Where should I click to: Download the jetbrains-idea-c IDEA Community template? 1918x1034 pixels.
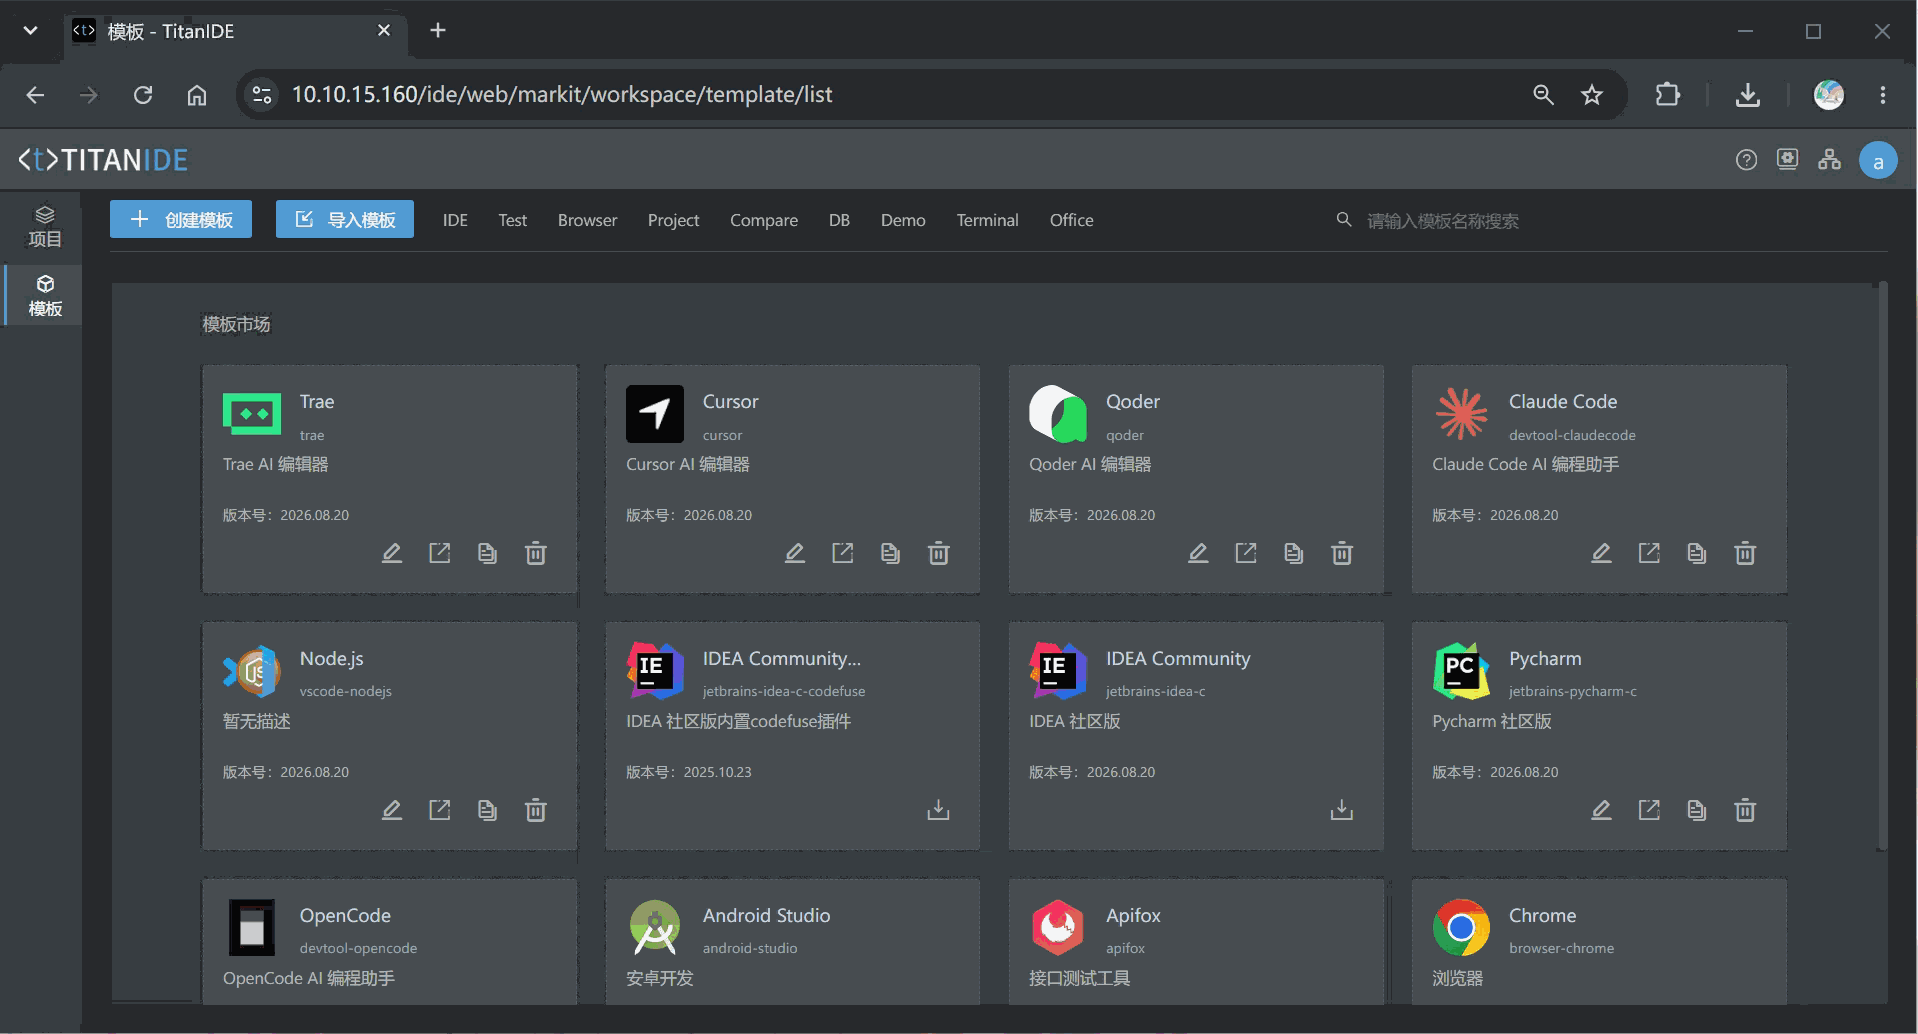[1342, 810]
